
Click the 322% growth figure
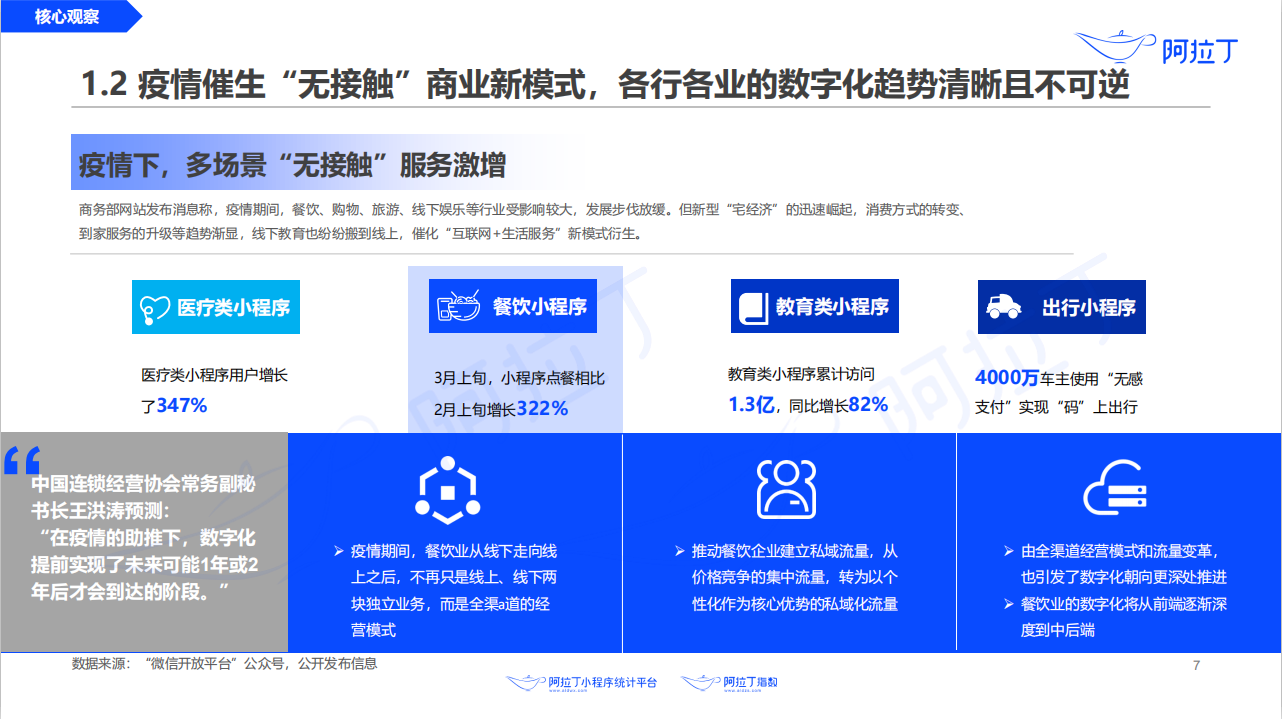[x=542, y=408]
